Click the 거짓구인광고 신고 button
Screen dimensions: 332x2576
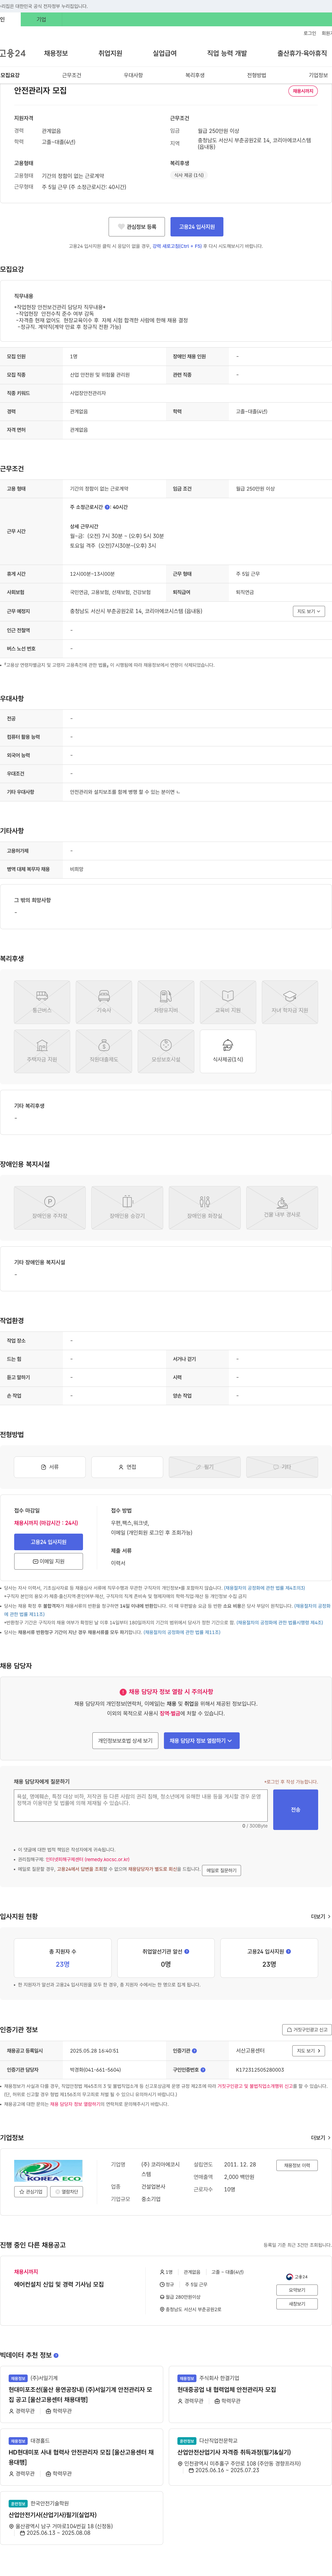[x=307, y=2030]
